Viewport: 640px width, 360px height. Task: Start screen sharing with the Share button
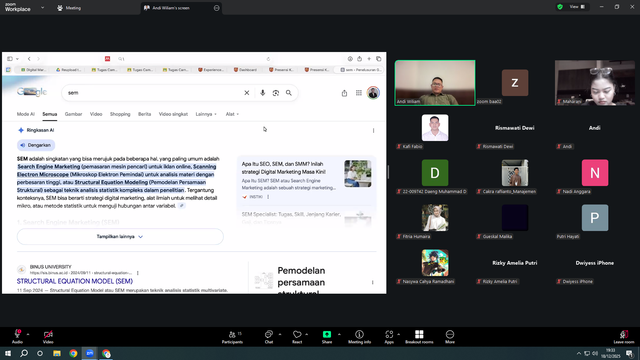tap(327, 337)
